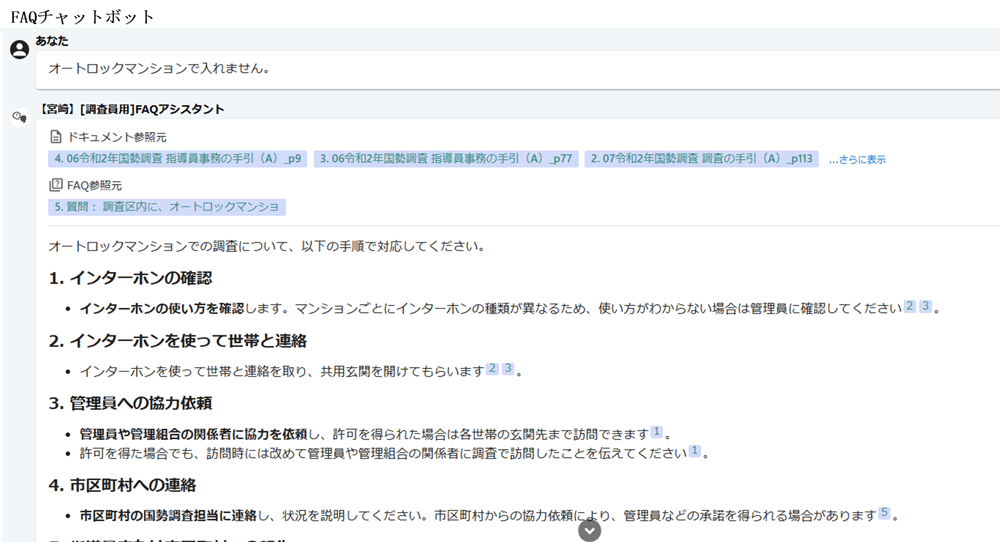Click citation badge 5 in 市区町村への連絡 bullet

[884, 514]
